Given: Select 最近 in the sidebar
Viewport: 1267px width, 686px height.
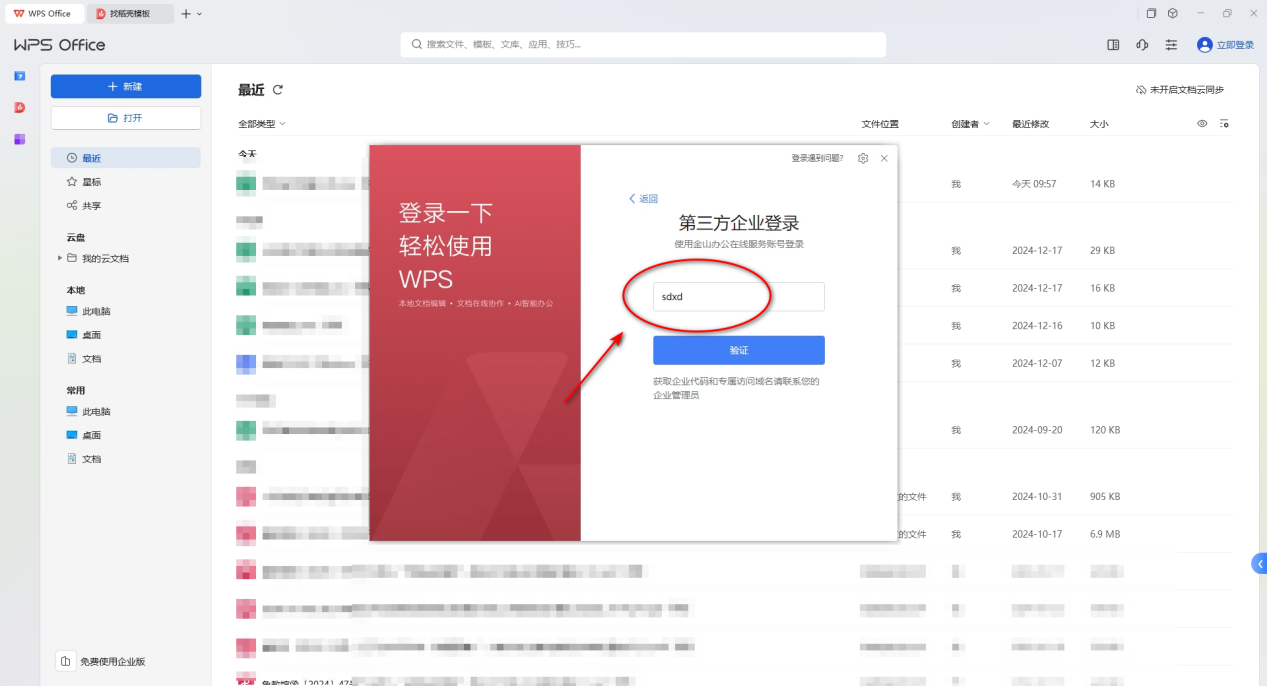Looking at the screenshot, I should coord(126,158).
